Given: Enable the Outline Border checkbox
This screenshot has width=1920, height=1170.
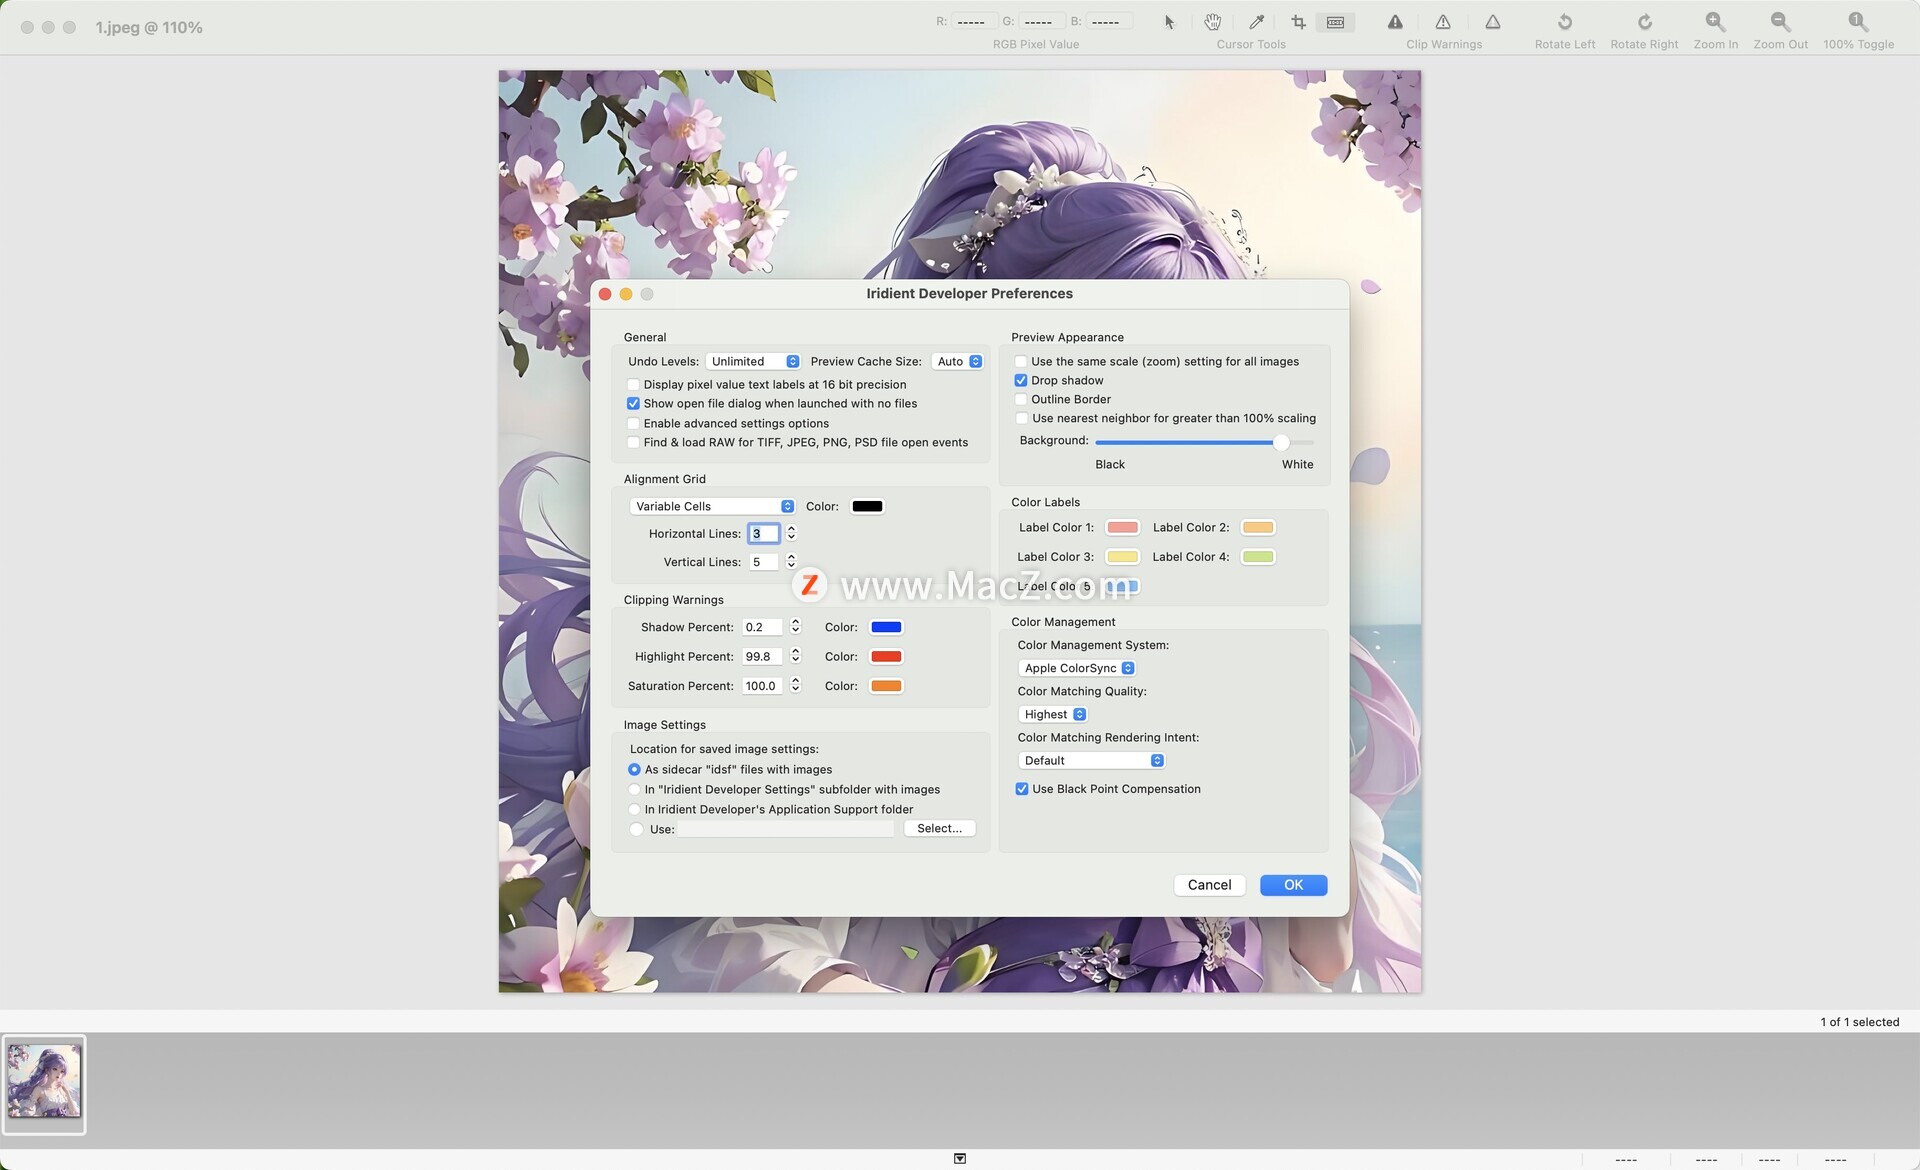Looking at the screenshot, I should pos(1021,400).
